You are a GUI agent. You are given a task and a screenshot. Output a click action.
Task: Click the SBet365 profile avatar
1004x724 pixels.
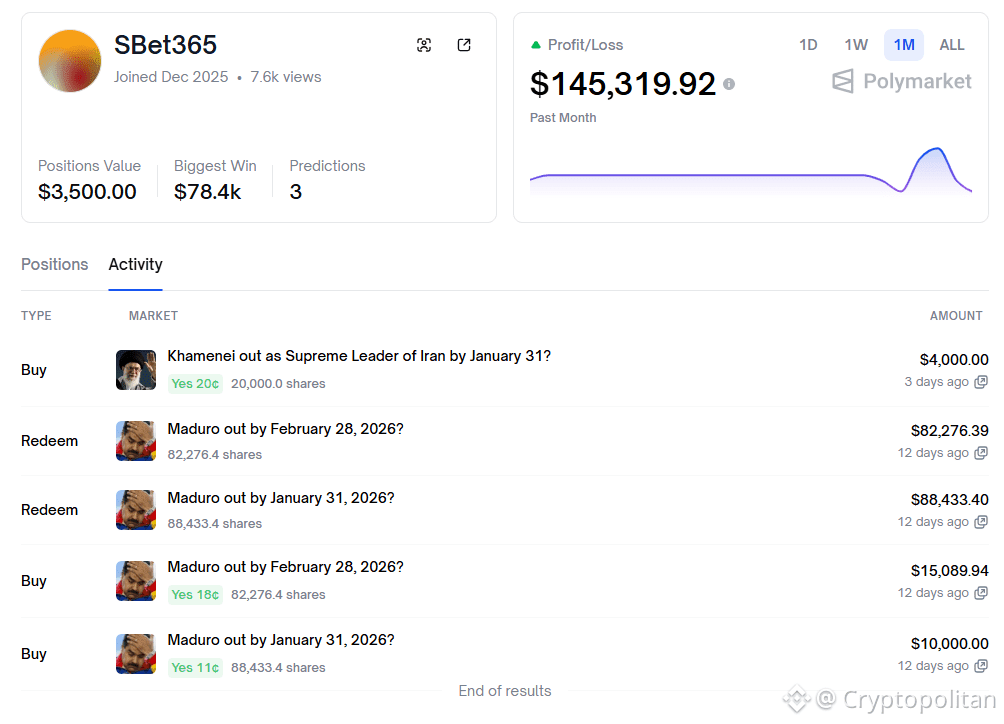[x=70, y=61]
